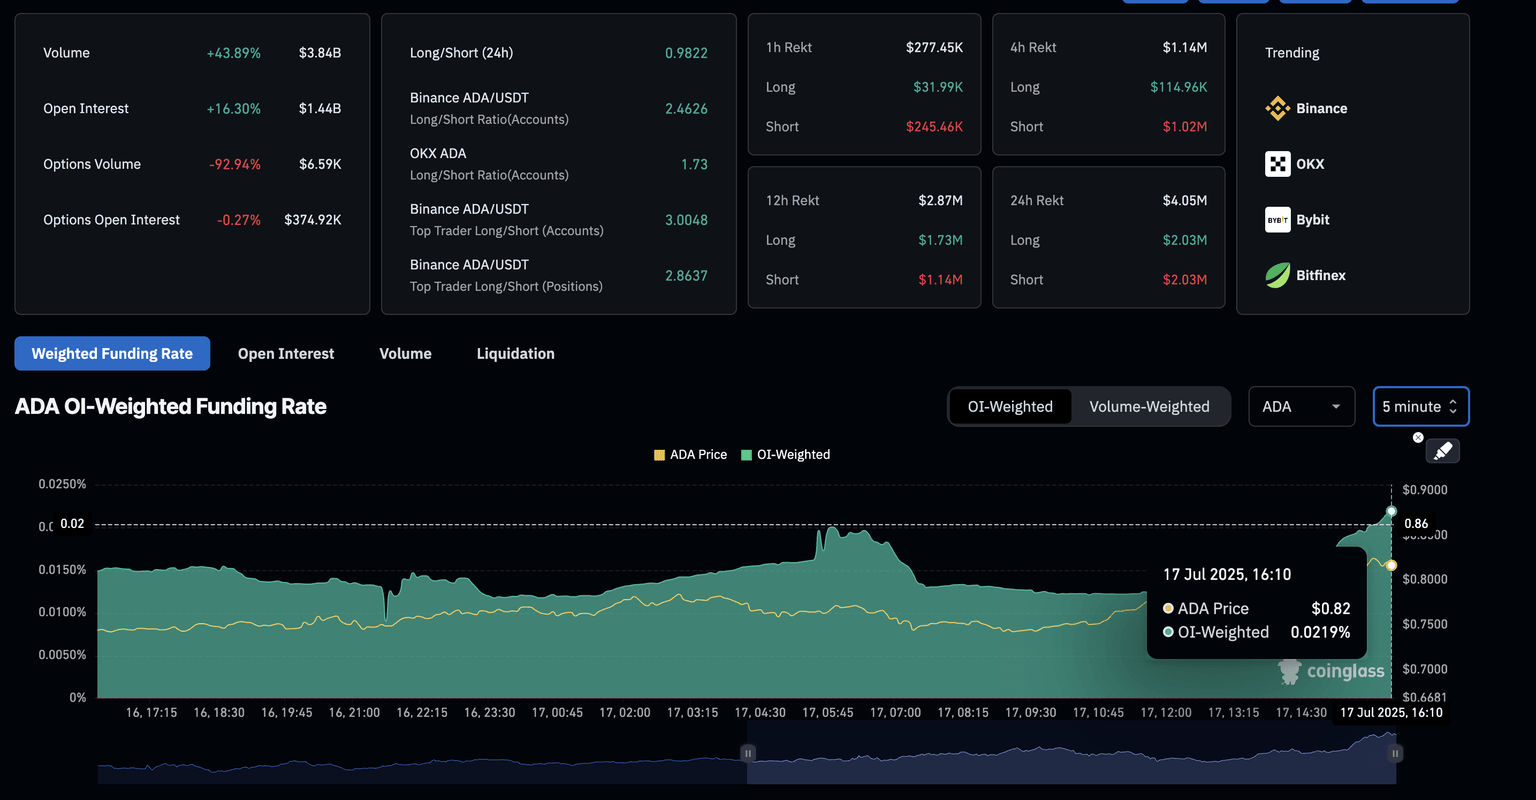The width and height of the screenshot is (1536, 800).
Task: Select the Volume chart tab
Action: [x=405, y=354]
